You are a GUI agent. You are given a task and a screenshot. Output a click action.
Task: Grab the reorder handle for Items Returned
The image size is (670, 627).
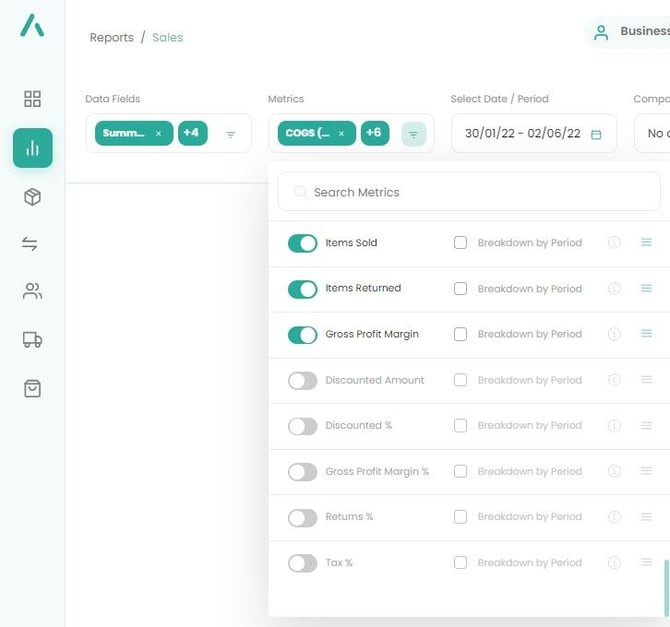[646, 288]
